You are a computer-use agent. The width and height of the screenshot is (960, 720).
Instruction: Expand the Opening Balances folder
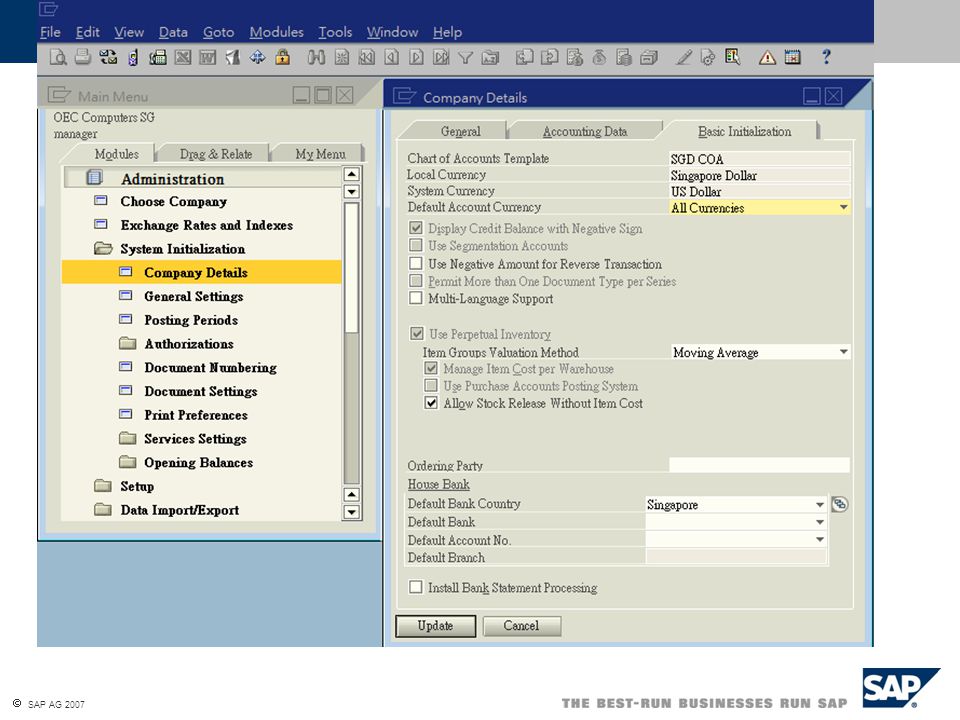coord(127,462)
